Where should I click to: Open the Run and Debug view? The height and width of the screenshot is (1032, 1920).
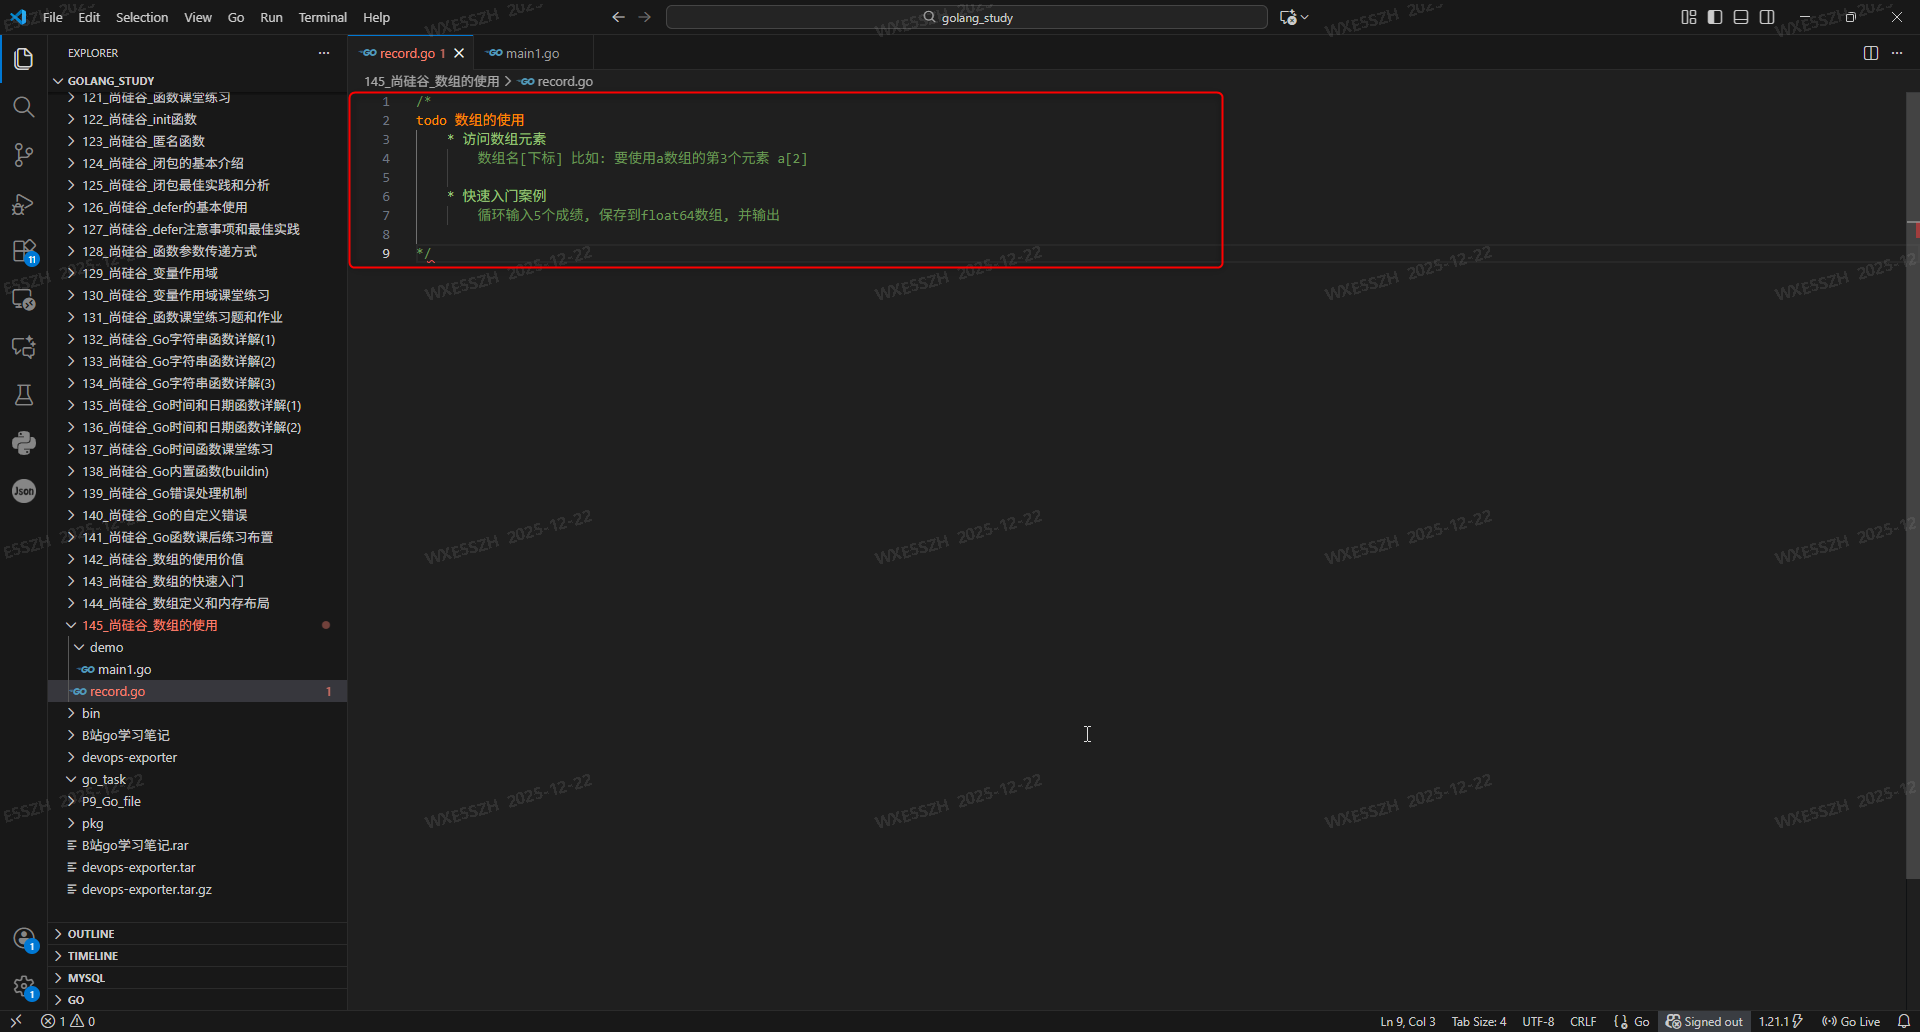coord(24,204)
